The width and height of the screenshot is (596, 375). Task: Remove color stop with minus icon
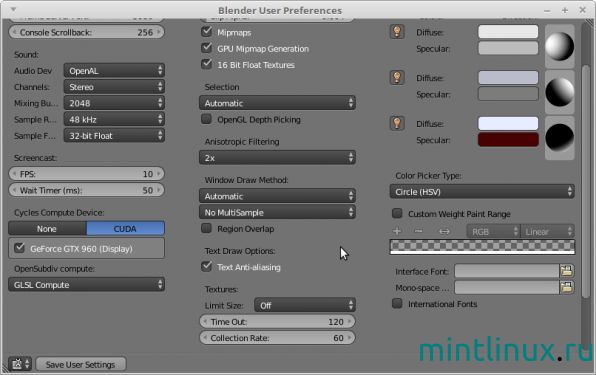coord(418,231)
